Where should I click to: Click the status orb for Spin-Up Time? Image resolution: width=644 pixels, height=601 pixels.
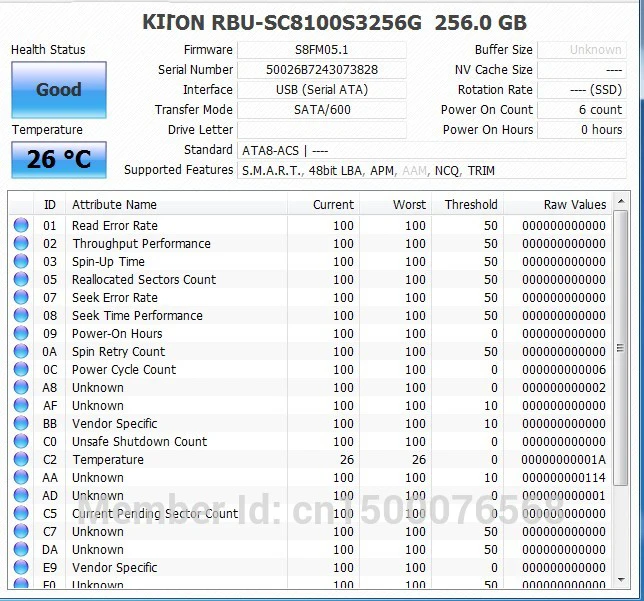[21, 261]
